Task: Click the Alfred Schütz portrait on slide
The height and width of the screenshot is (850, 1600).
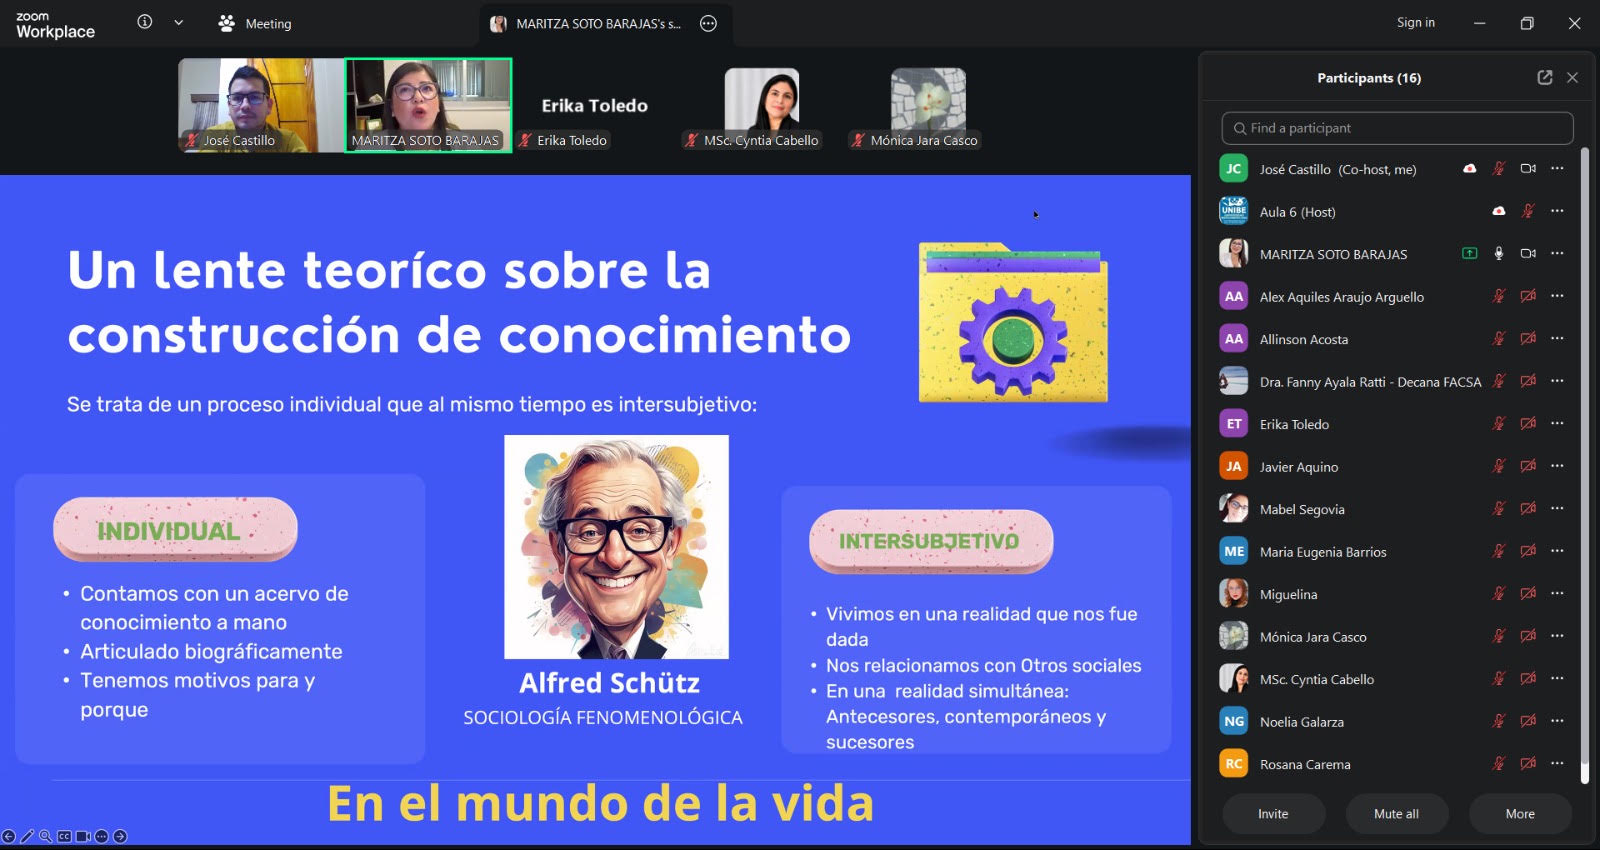Action: point(616,547)
